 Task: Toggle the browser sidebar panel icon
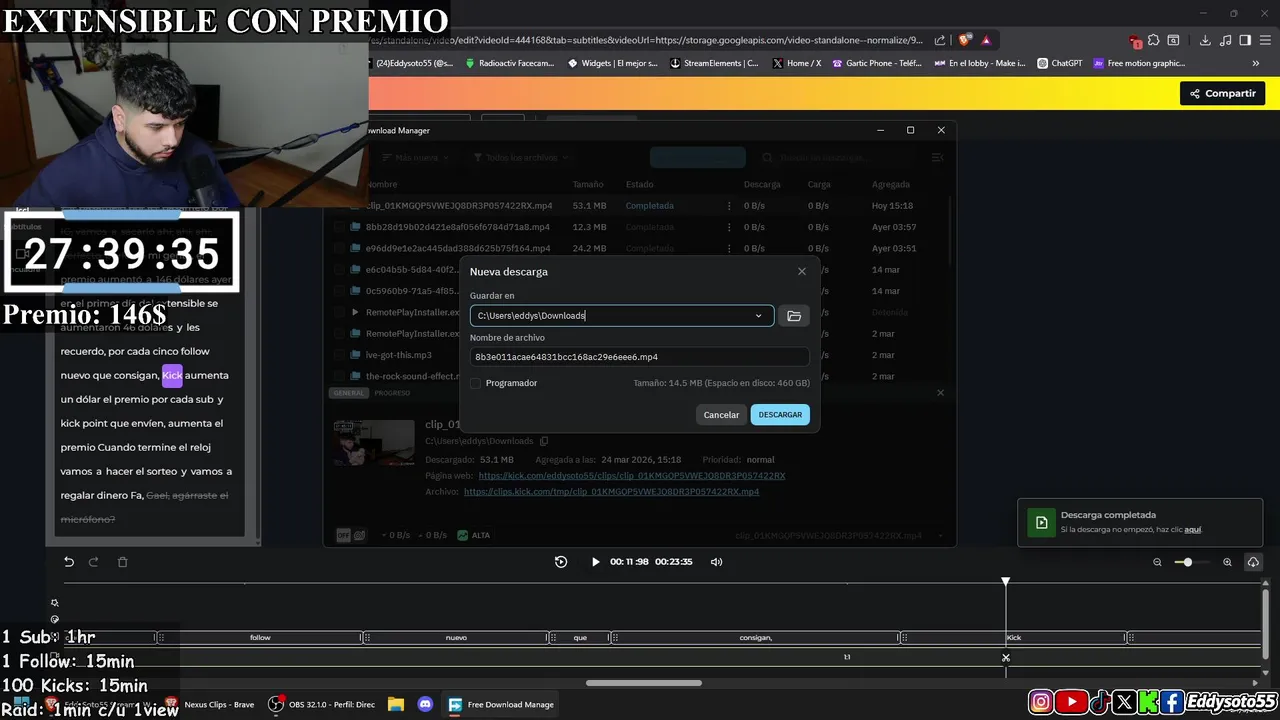coord(1245,40)
